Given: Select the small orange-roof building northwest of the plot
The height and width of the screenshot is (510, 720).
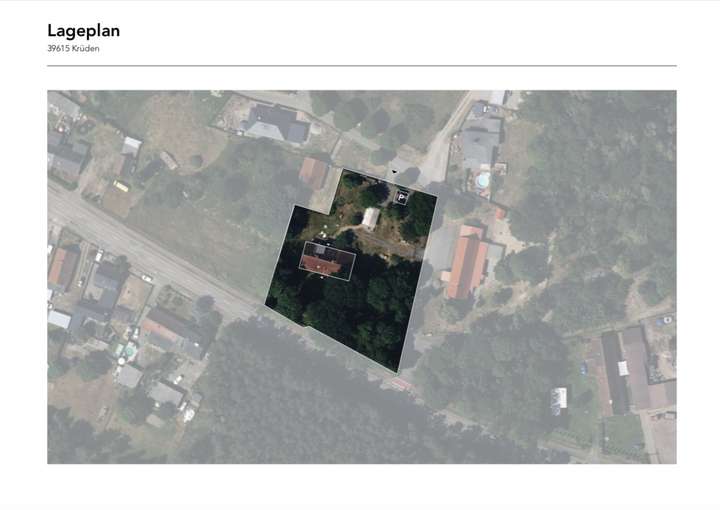Looking at the screenshot, I should click(x=314, y=173).
